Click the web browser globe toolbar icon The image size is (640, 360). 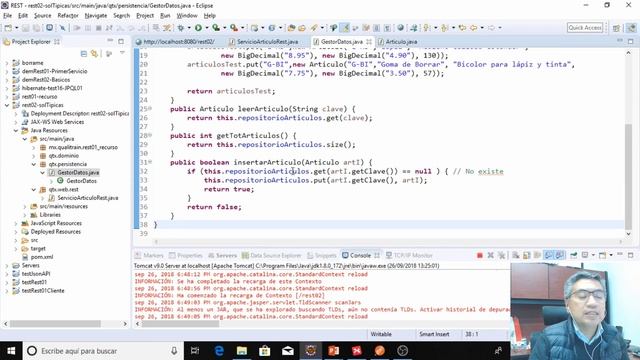(400, 28)
